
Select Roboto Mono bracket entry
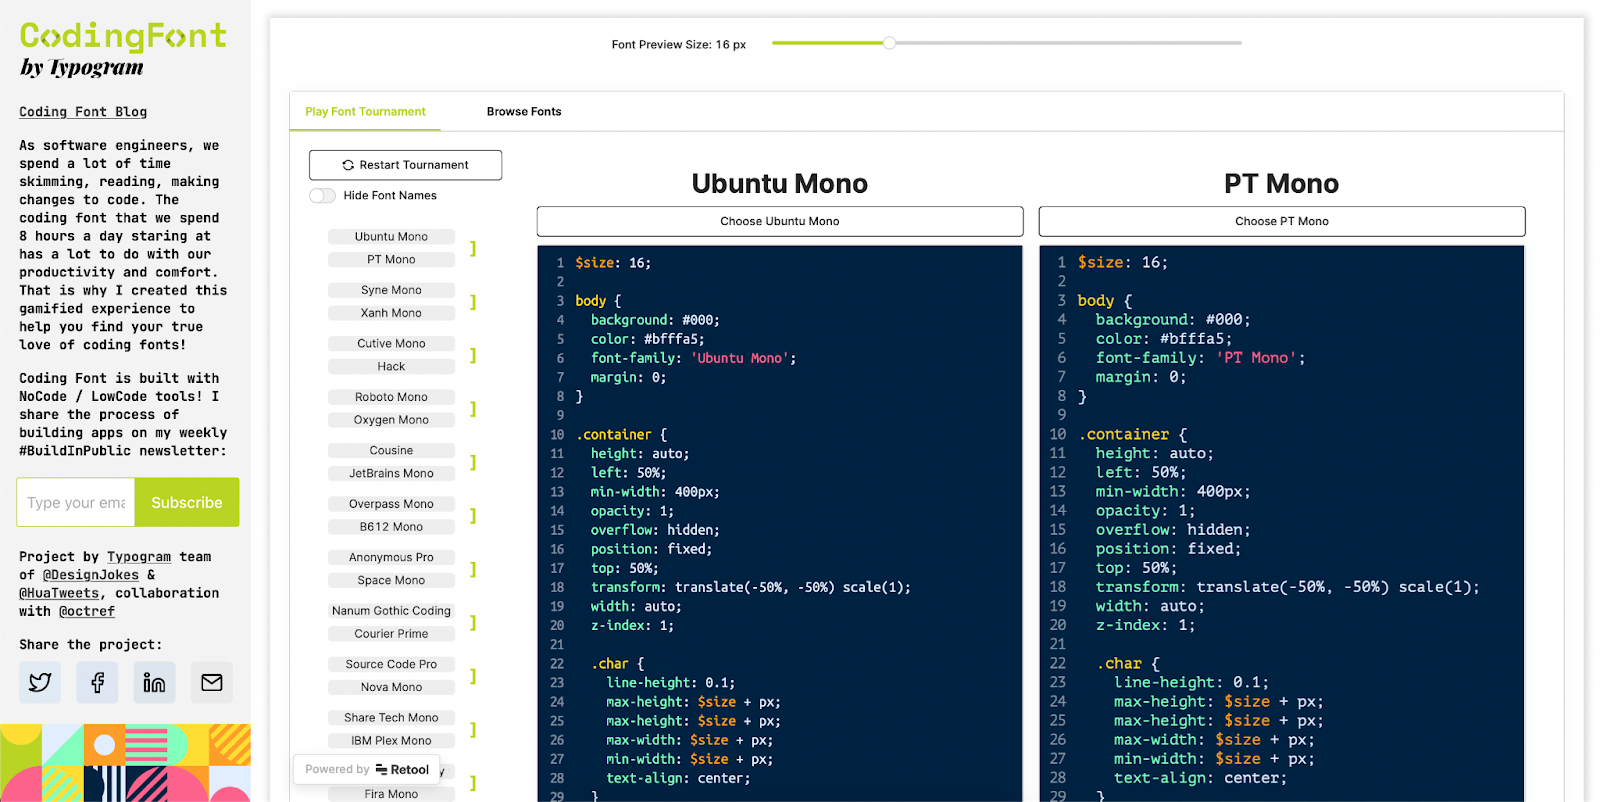391,397
